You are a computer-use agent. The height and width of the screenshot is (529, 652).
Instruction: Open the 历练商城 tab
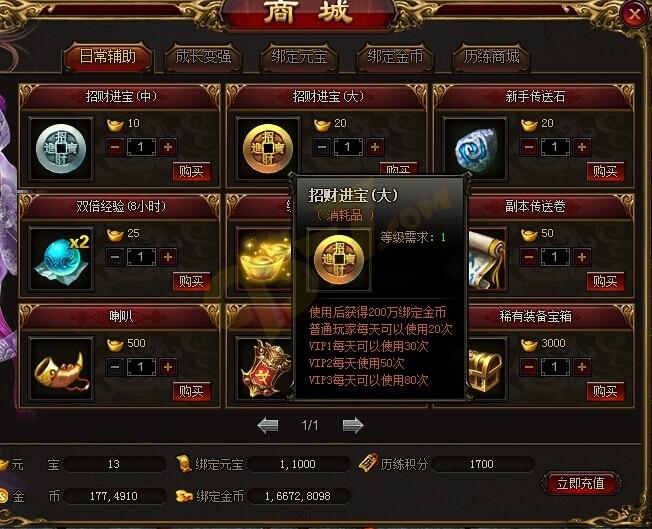[491, 57]
